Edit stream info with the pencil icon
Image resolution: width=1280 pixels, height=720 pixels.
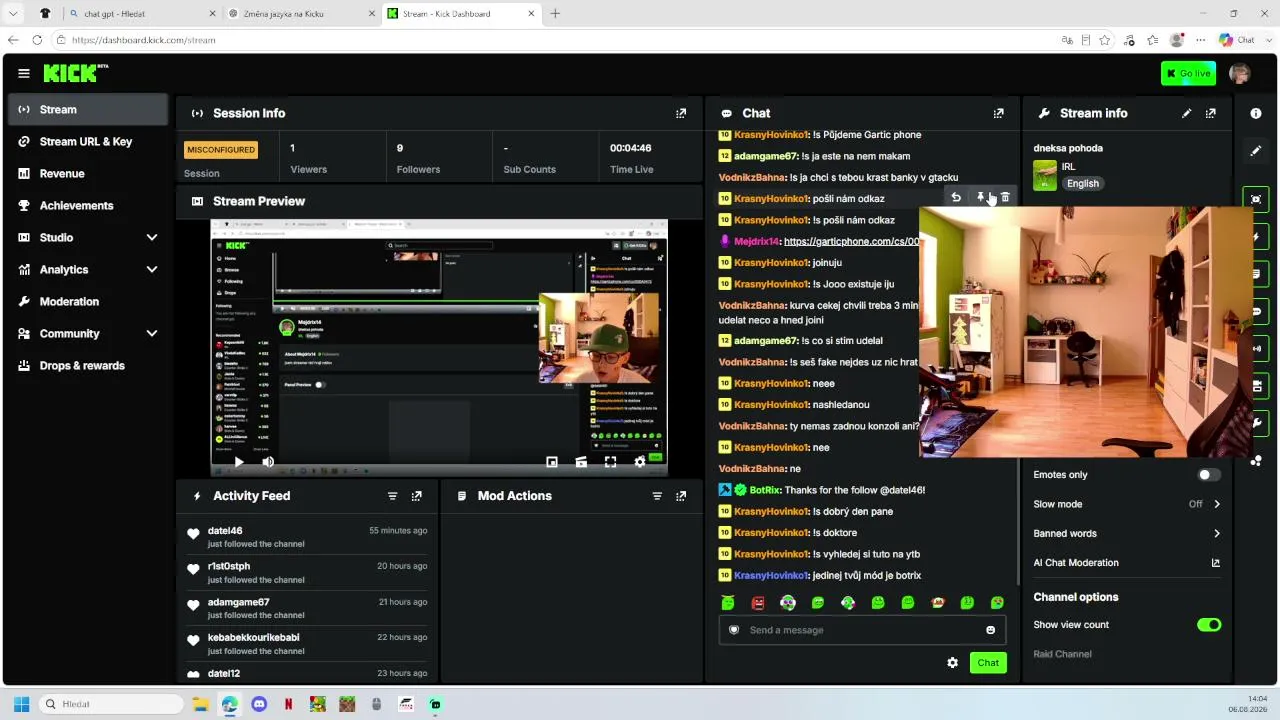1186,114
